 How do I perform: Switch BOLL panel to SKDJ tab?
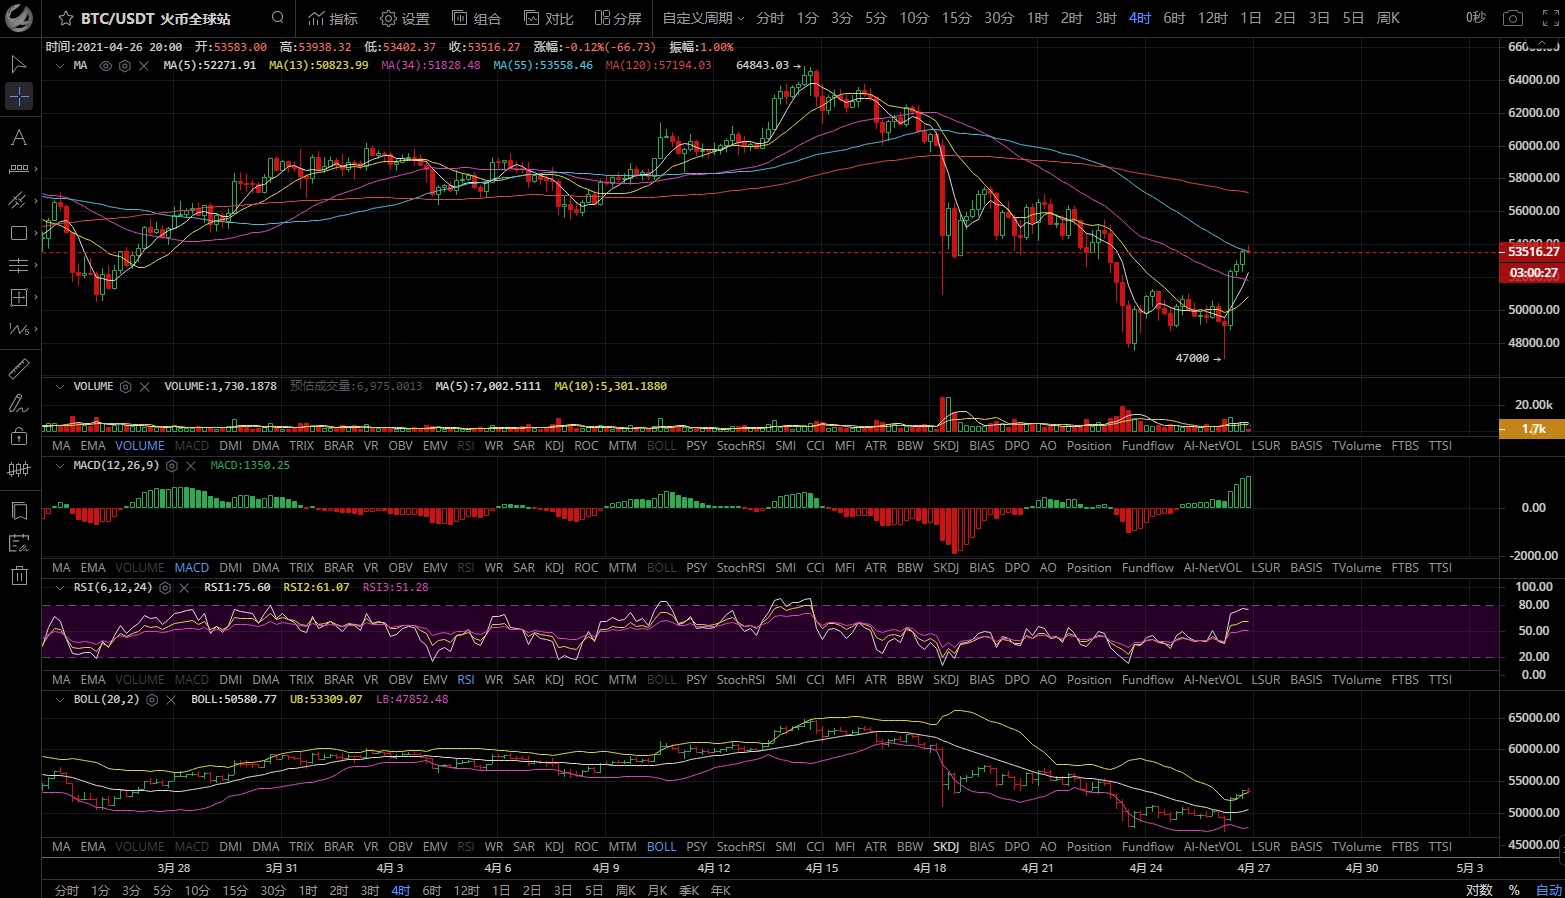pos(946,847)
